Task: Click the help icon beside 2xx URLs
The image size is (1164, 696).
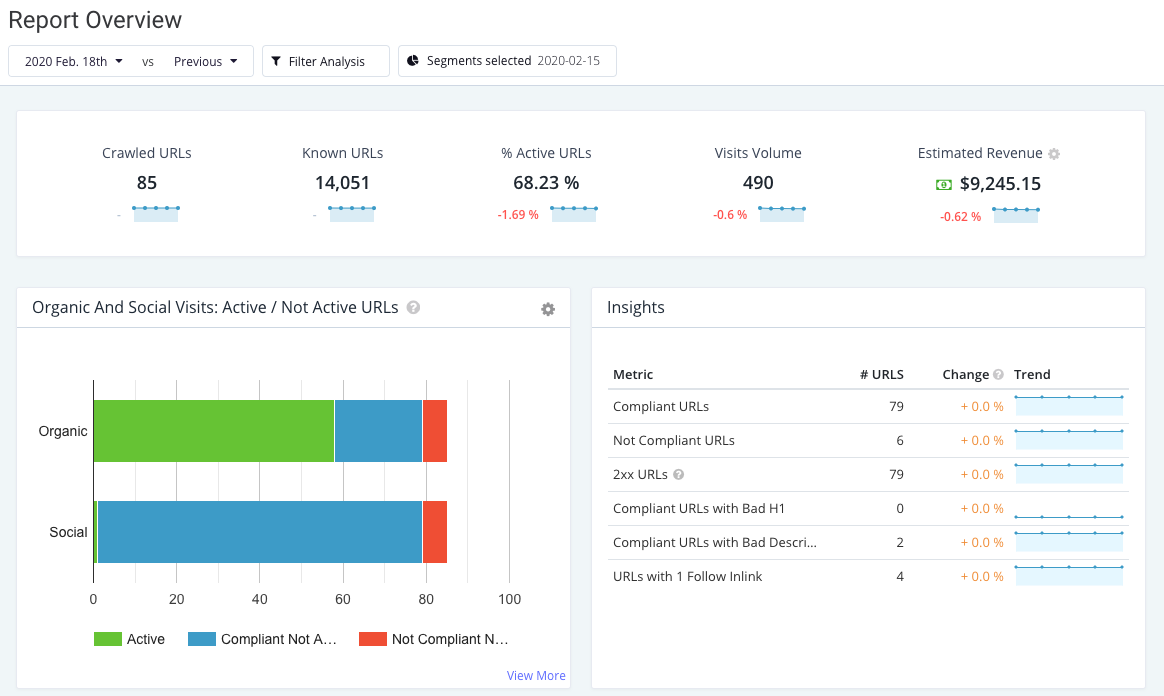Action: click(x=679, y=474)
